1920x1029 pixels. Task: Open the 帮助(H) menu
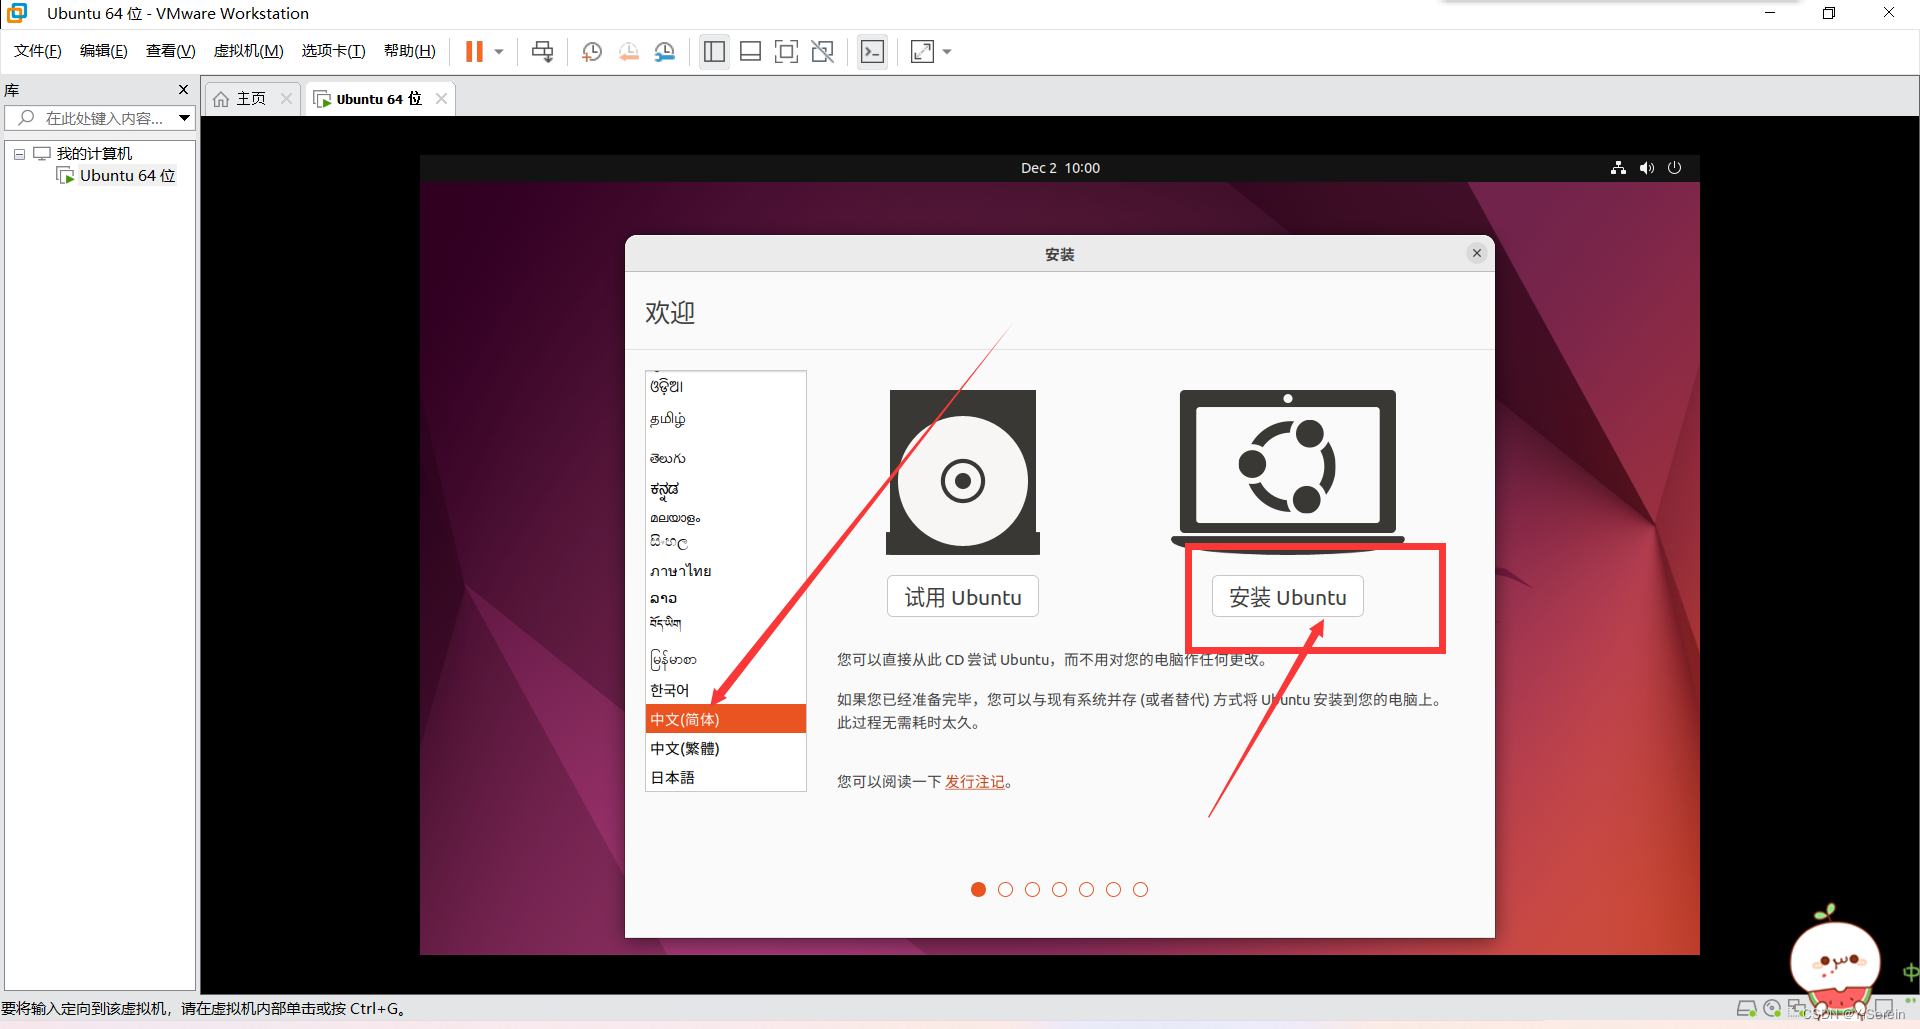[409, 51]
